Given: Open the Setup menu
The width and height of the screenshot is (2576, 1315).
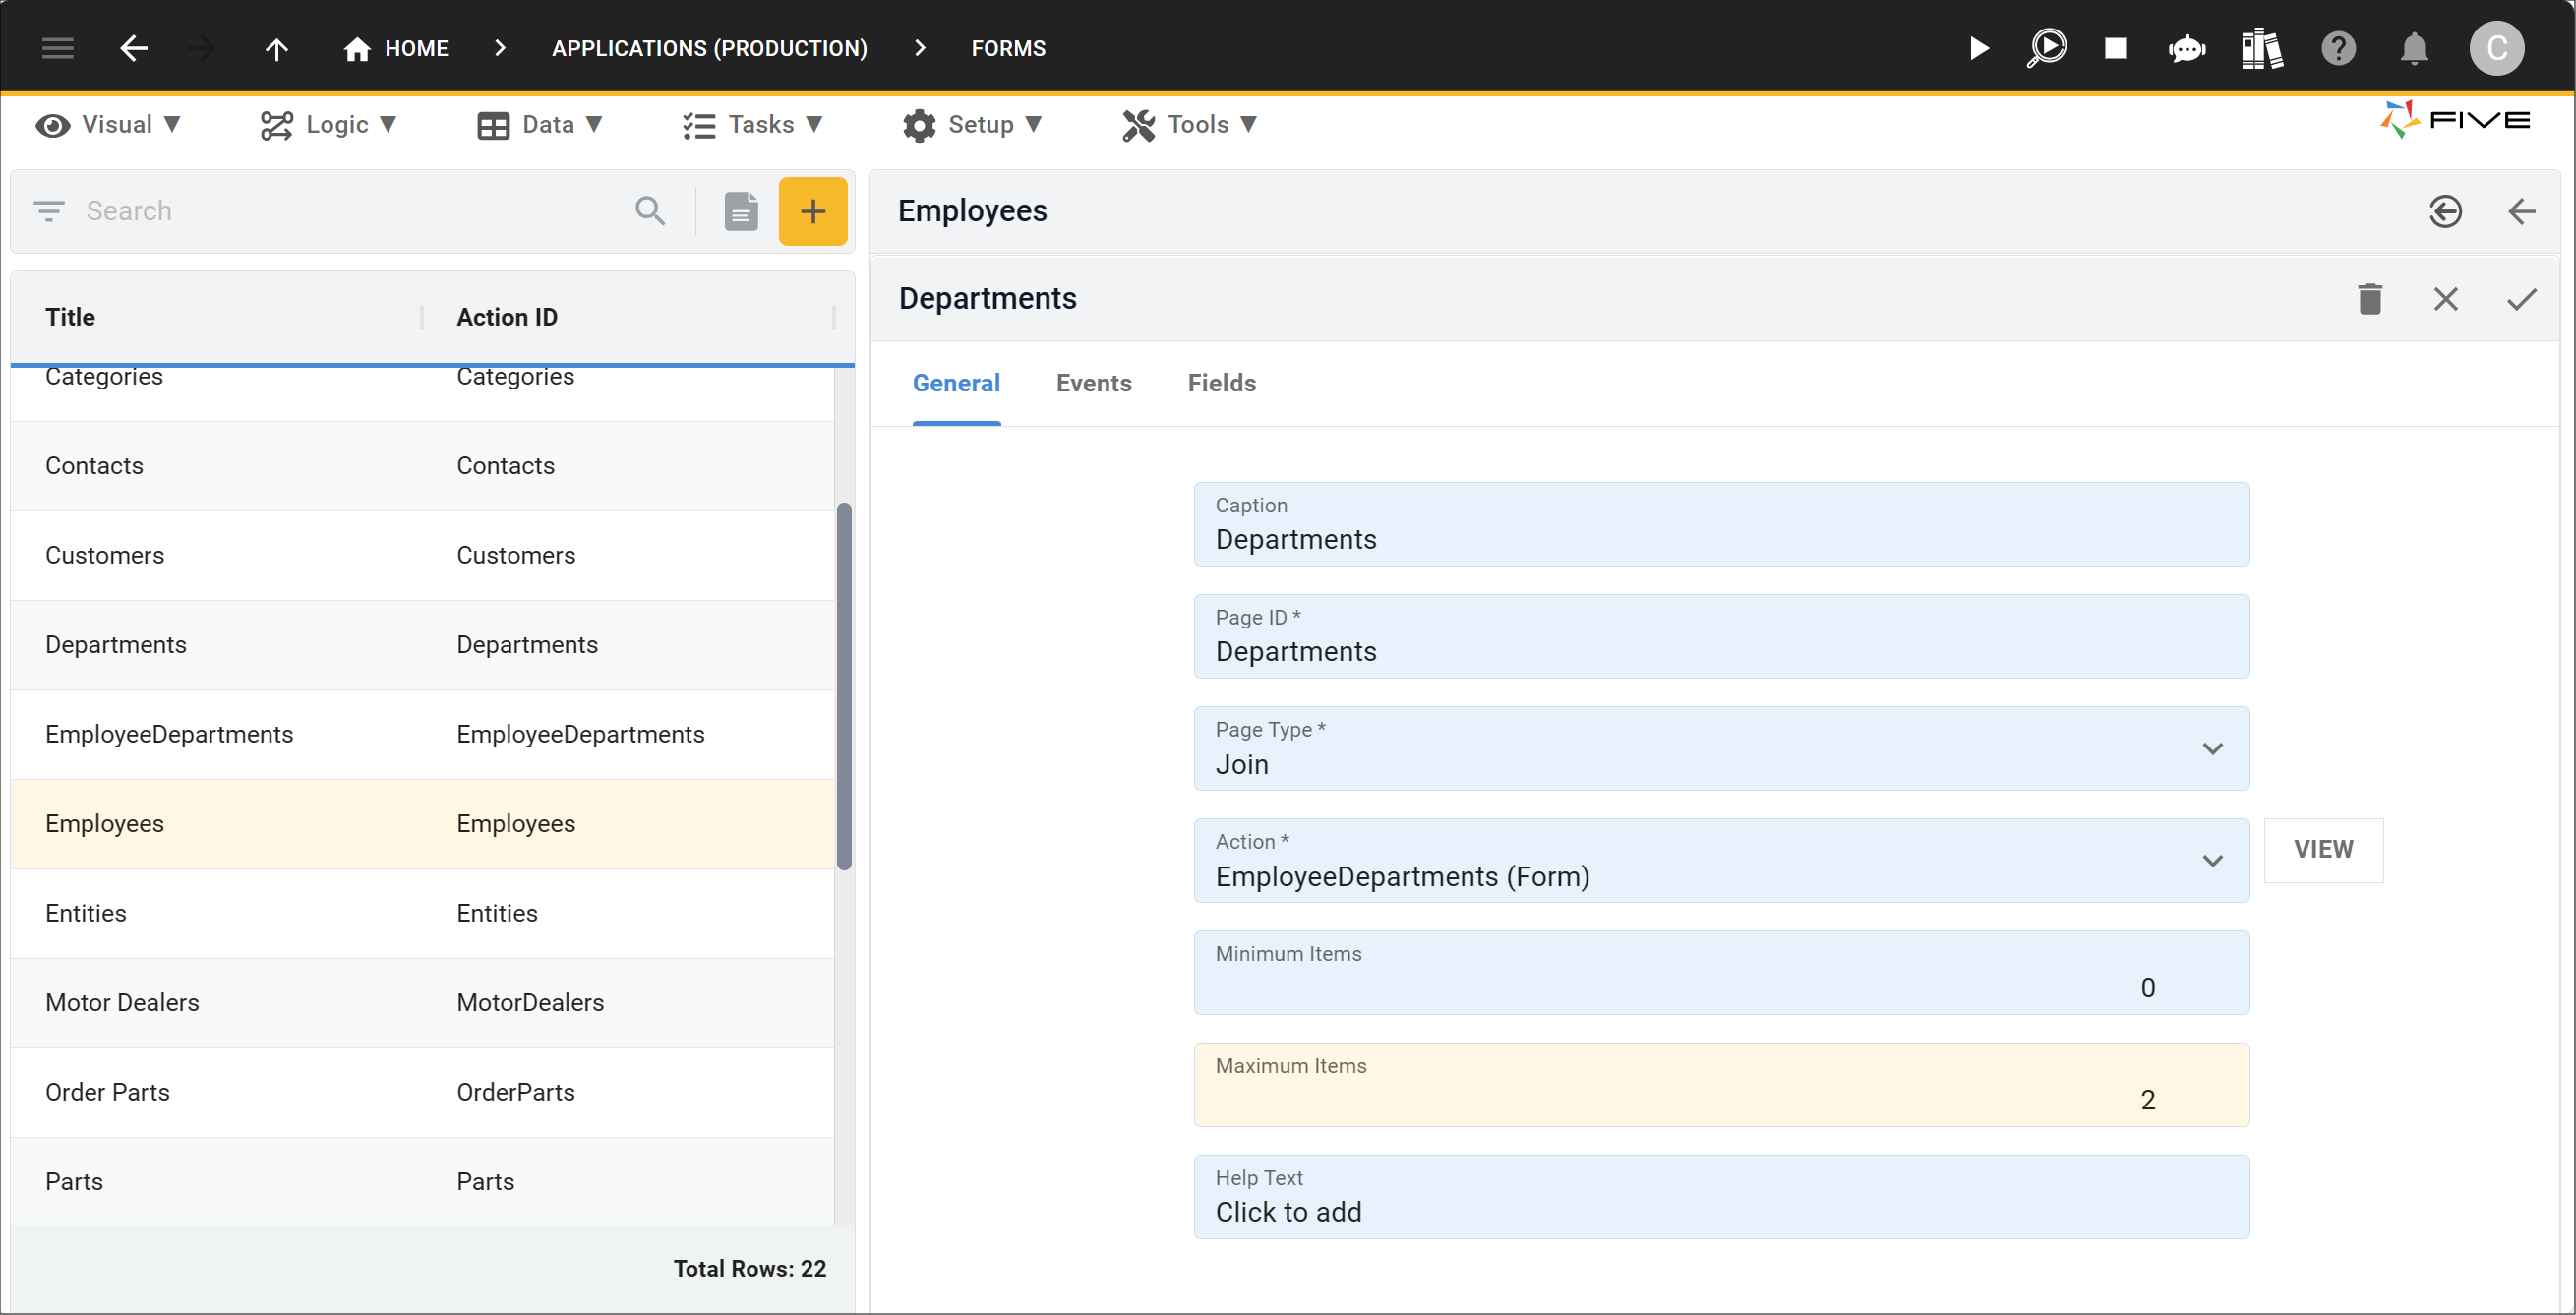Looking at the screenshot, I should (972, 125).
